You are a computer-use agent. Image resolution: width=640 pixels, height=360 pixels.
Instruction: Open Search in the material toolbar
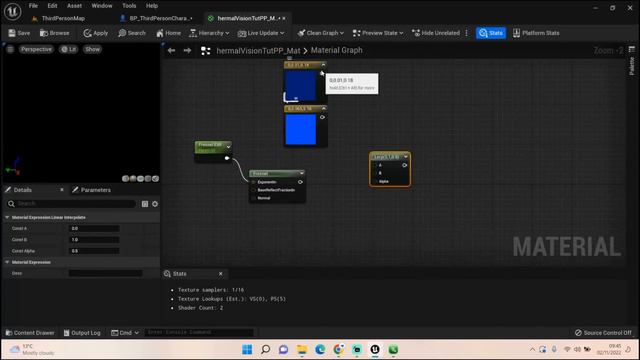pos(132,33)
